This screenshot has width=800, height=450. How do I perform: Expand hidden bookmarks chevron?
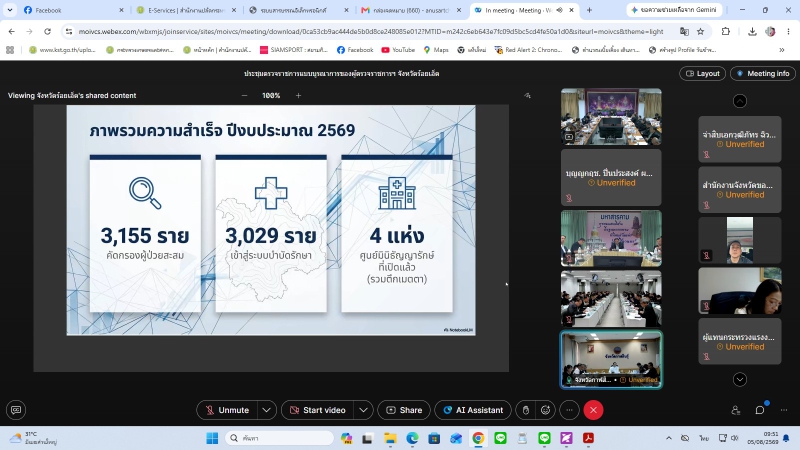pos(782,50)
